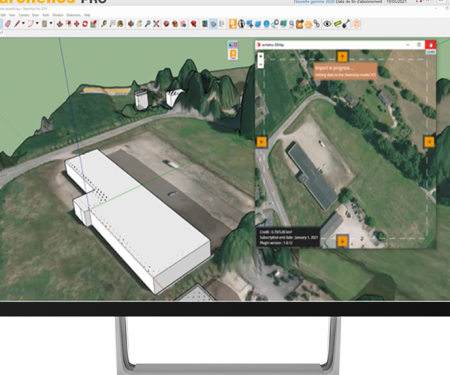Click the Zoom Extents icon
Viewport: 450px width, 375px height.
(x=156, y=24)
